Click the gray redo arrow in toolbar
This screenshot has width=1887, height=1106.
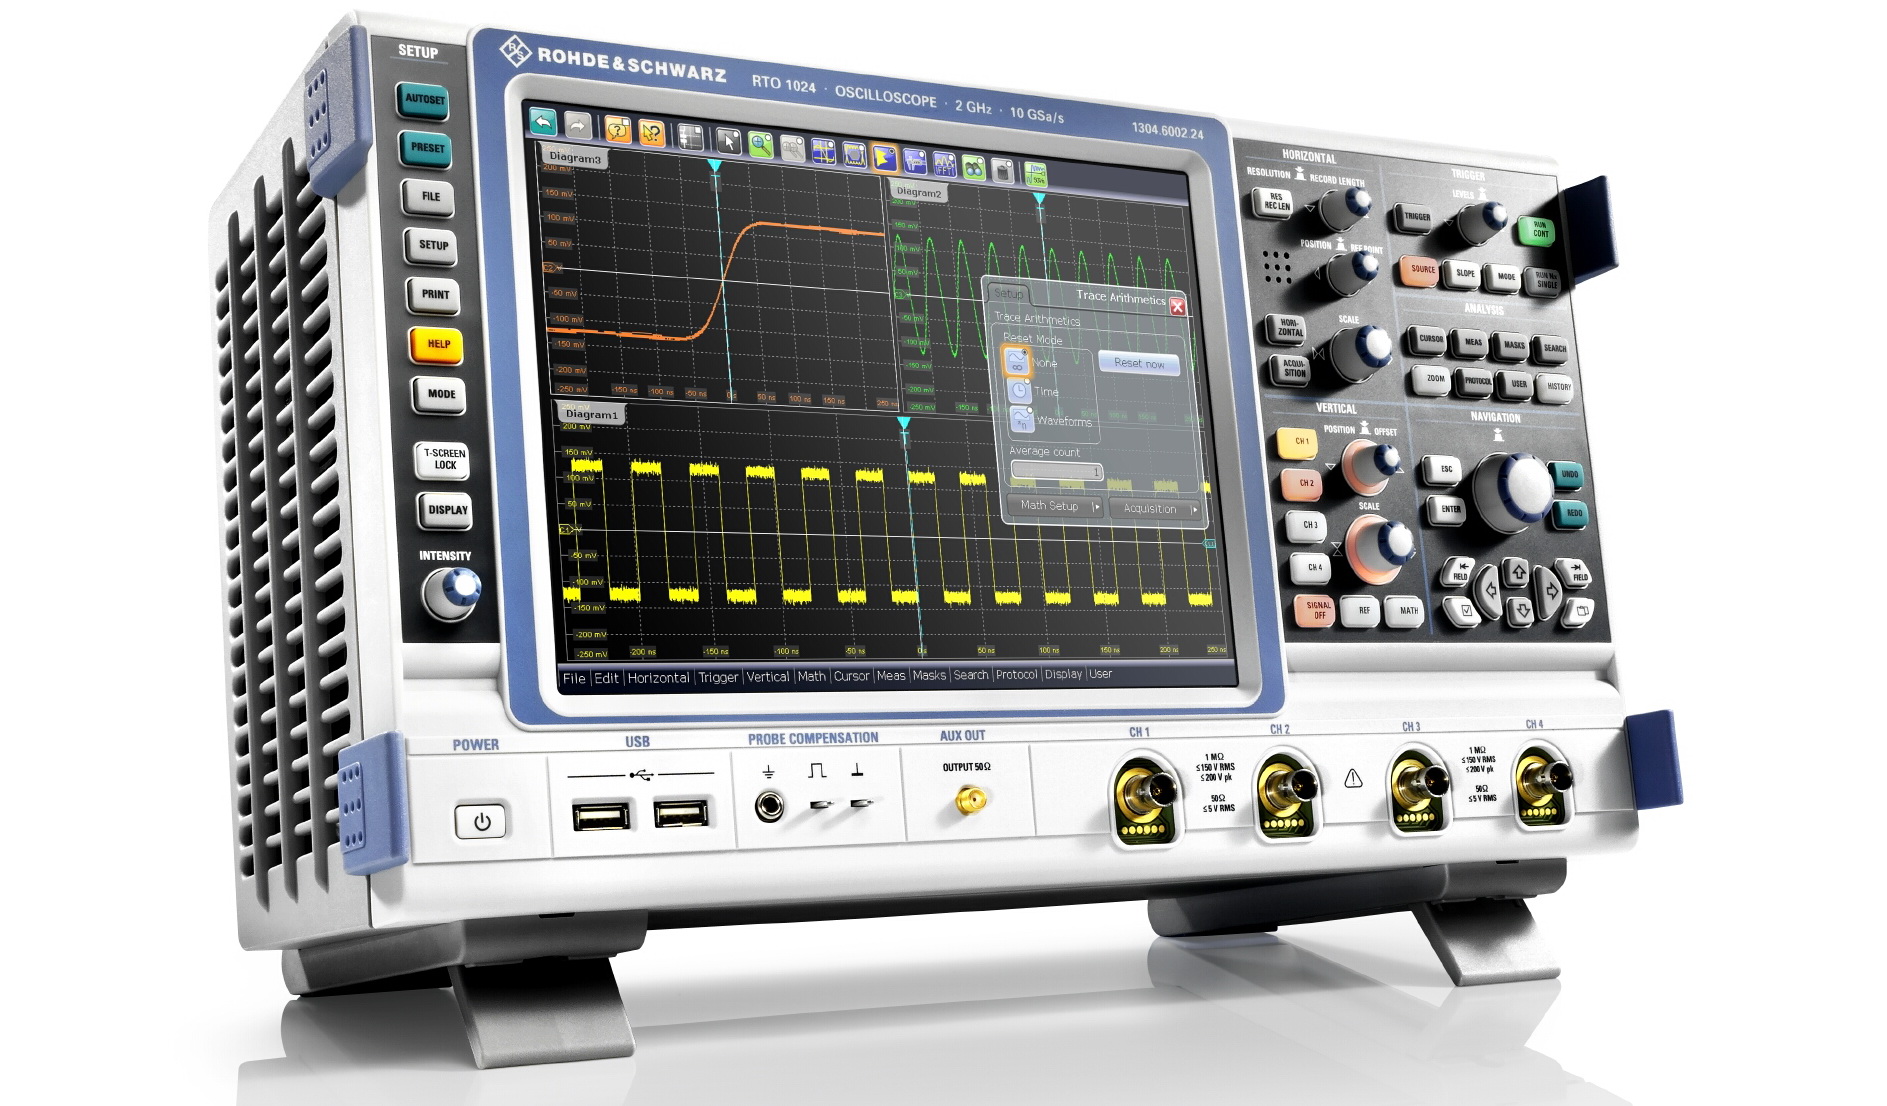tap(576, 125)
